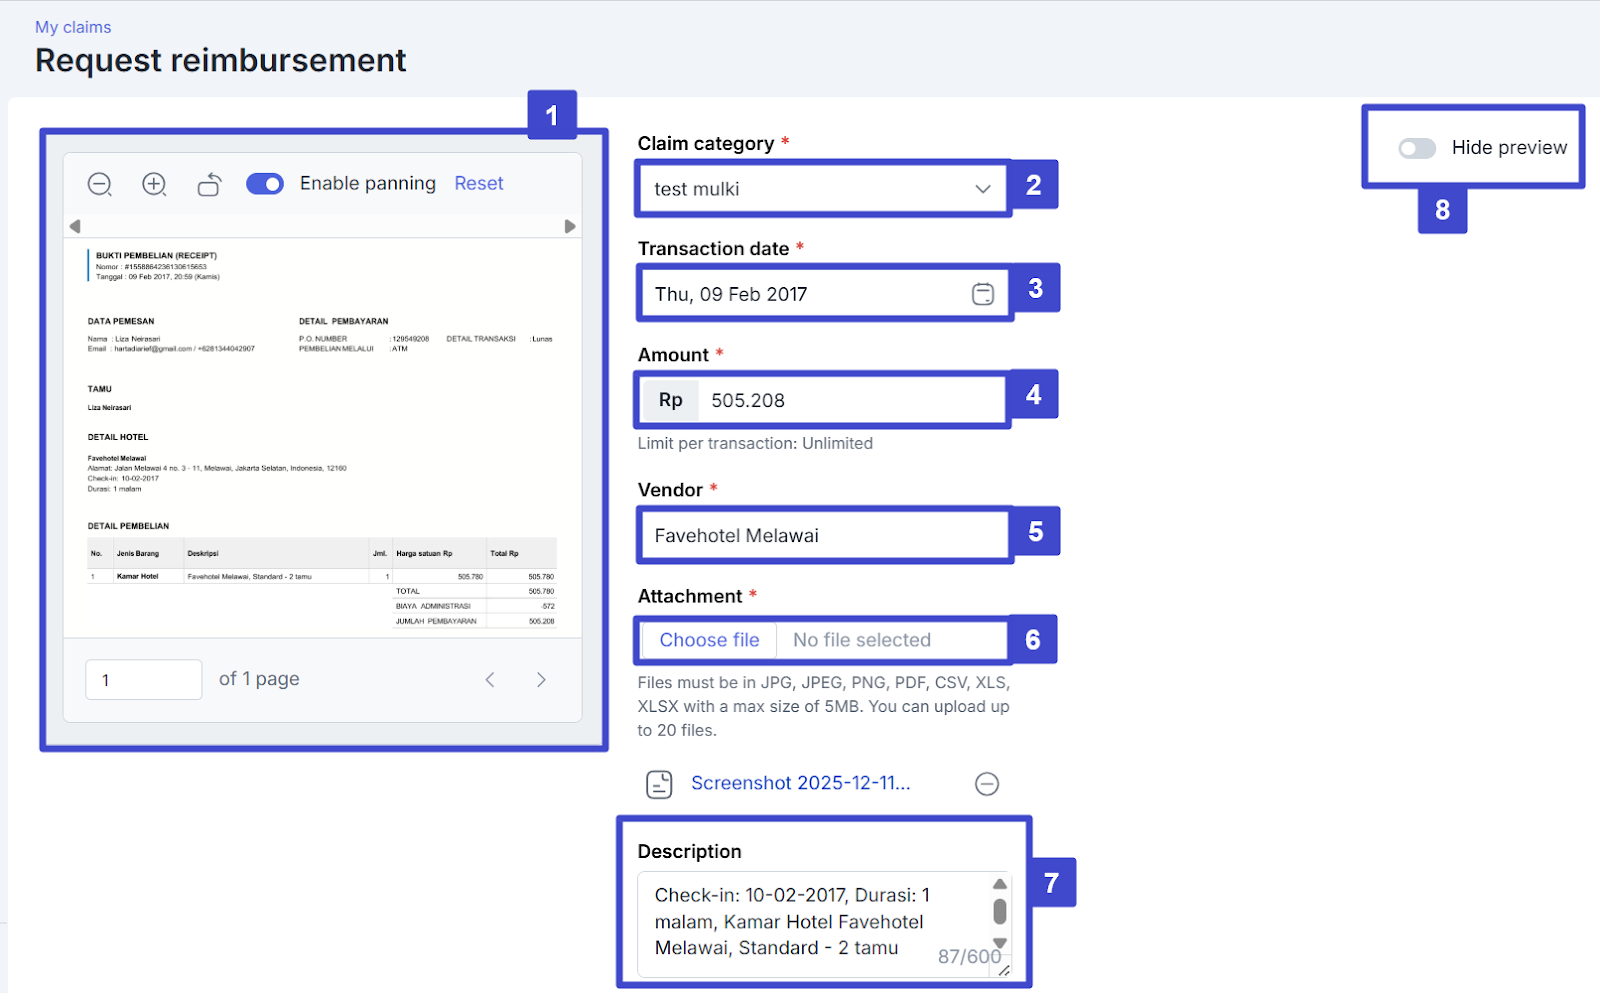Pan preview left with left triangle arrow
Viewport: 1600px width, 997px height.
[x=75, y=227]
